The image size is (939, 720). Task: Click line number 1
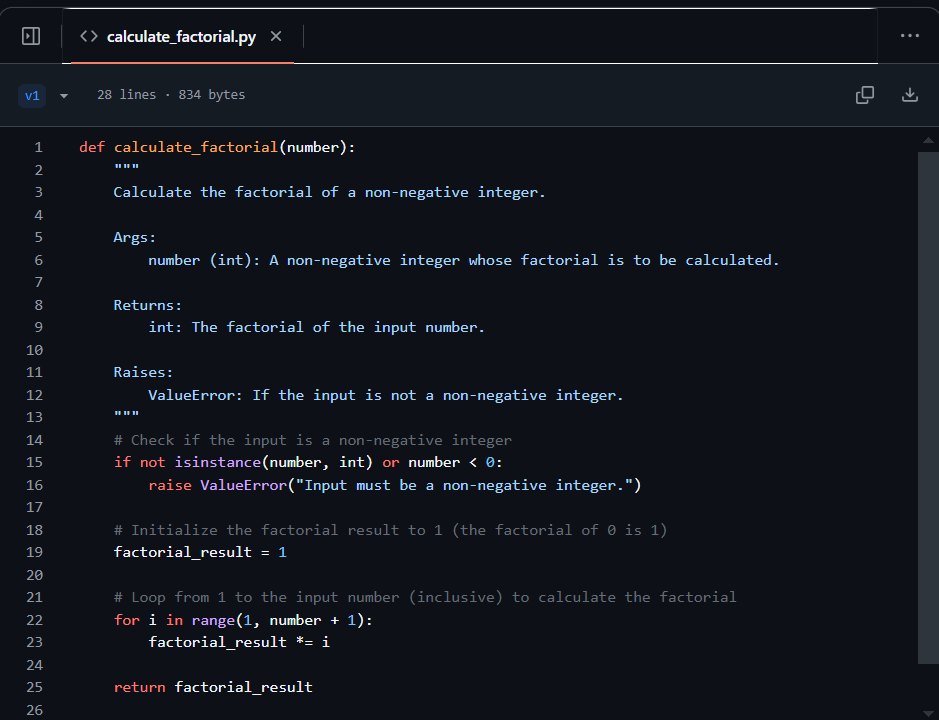coord(38,147)
